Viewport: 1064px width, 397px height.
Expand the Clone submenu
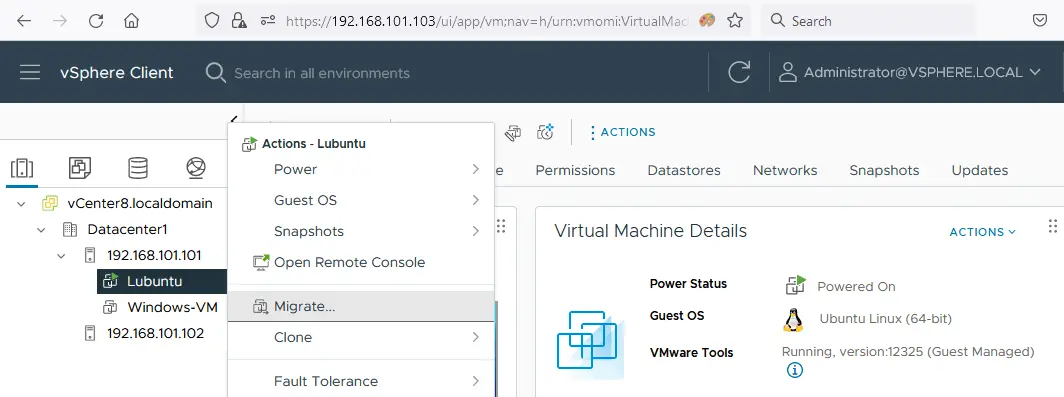(x=361, y=337)
